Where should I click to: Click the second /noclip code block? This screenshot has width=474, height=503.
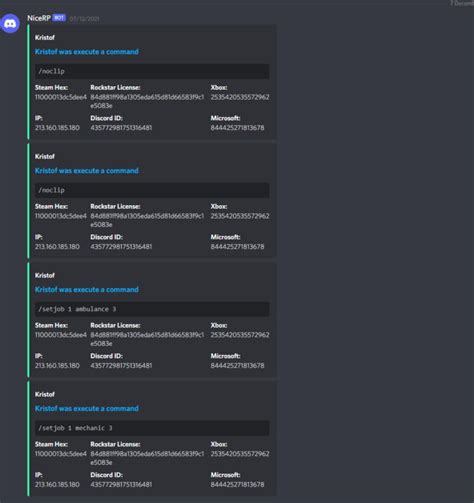tap(152, 190)
